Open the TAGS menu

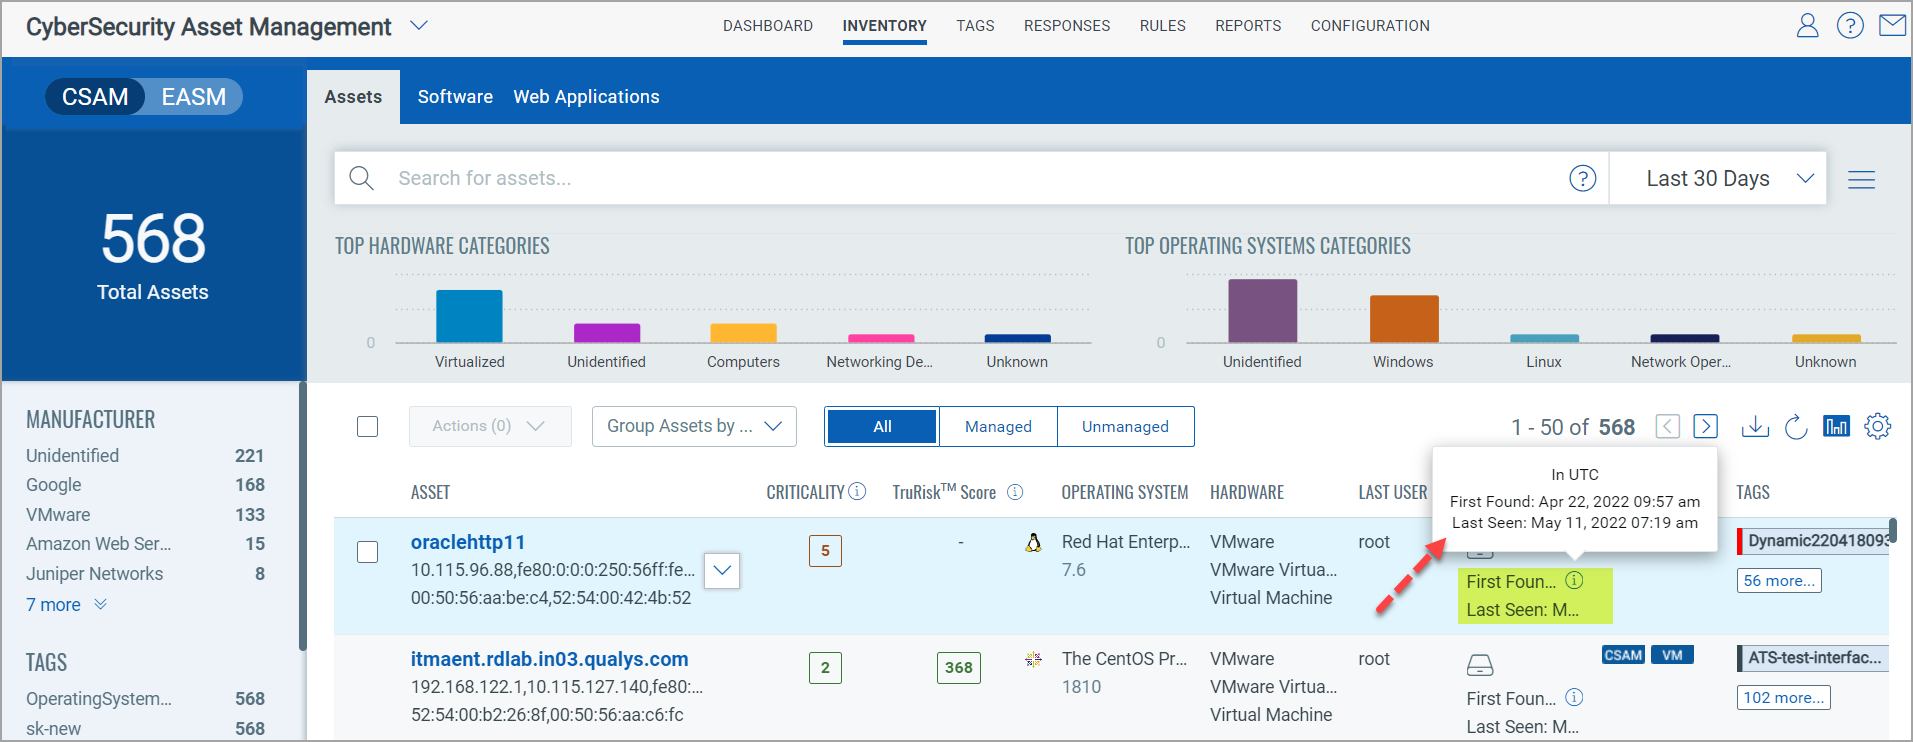point(975,26)
